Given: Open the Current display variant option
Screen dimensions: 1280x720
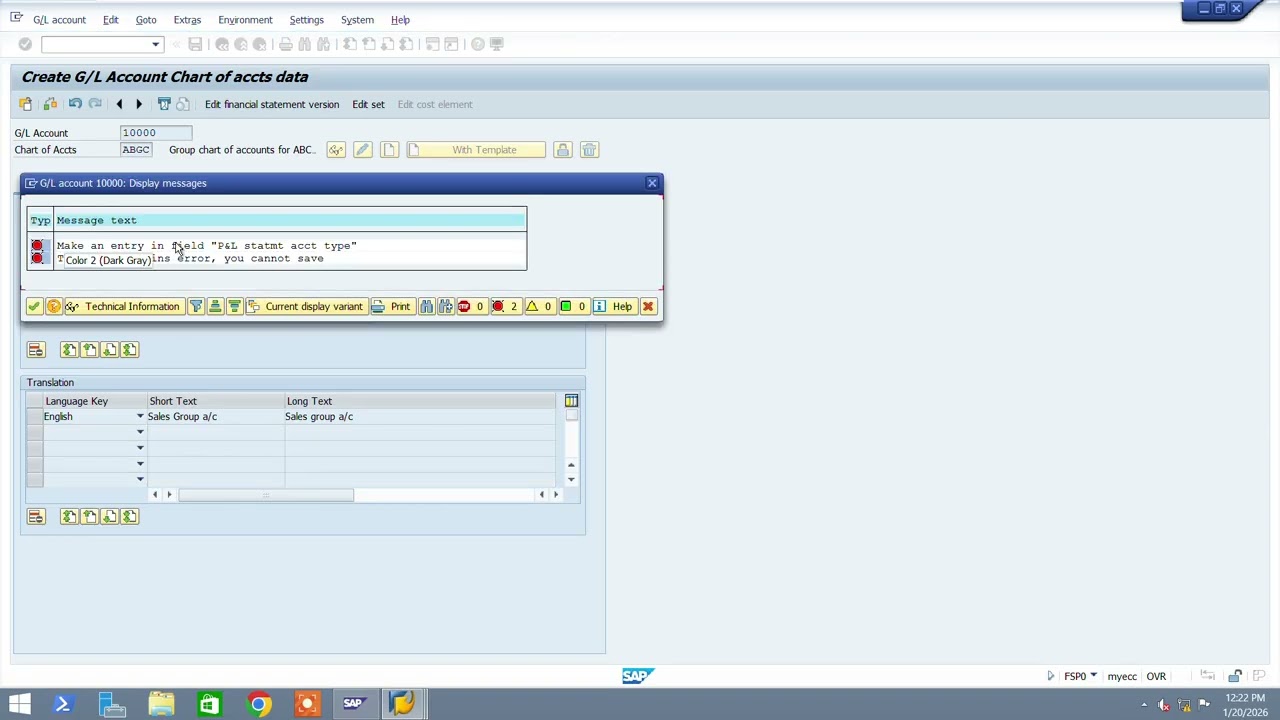Looking at the screenshot, I should 305,307.
